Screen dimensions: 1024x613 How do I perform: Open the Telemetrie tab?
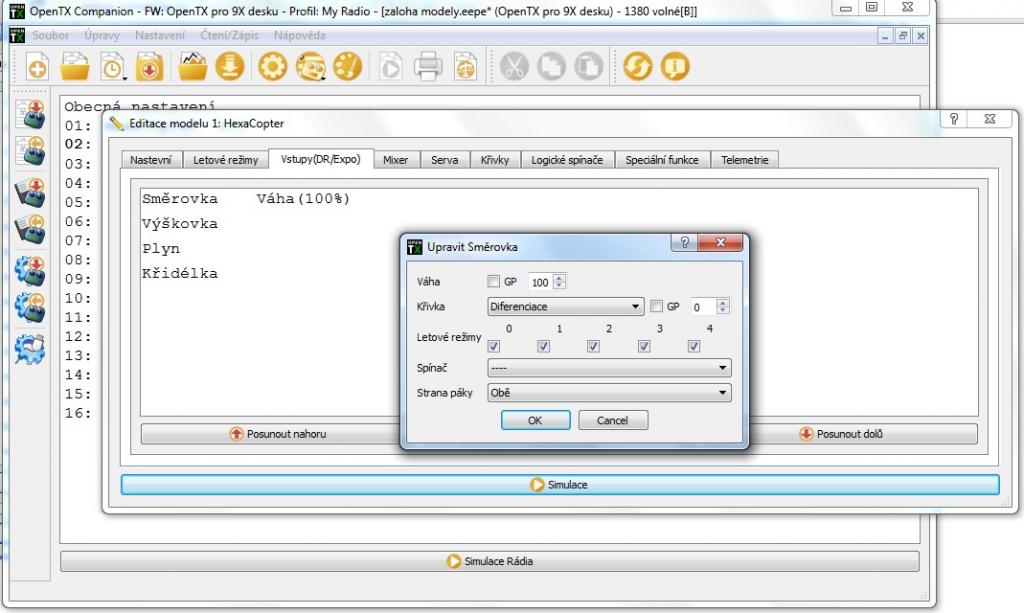click(744, 160)
